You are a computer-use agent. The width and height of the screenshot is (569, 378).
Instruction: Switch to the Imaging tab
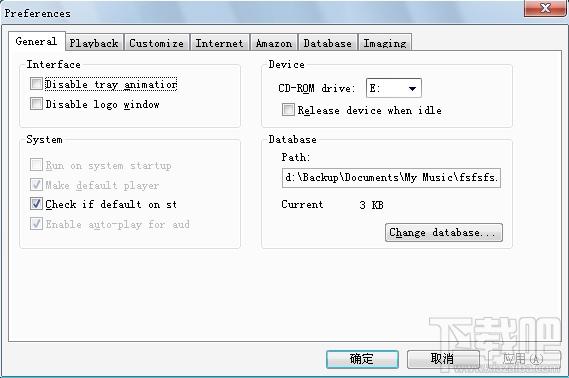point(385,43)
